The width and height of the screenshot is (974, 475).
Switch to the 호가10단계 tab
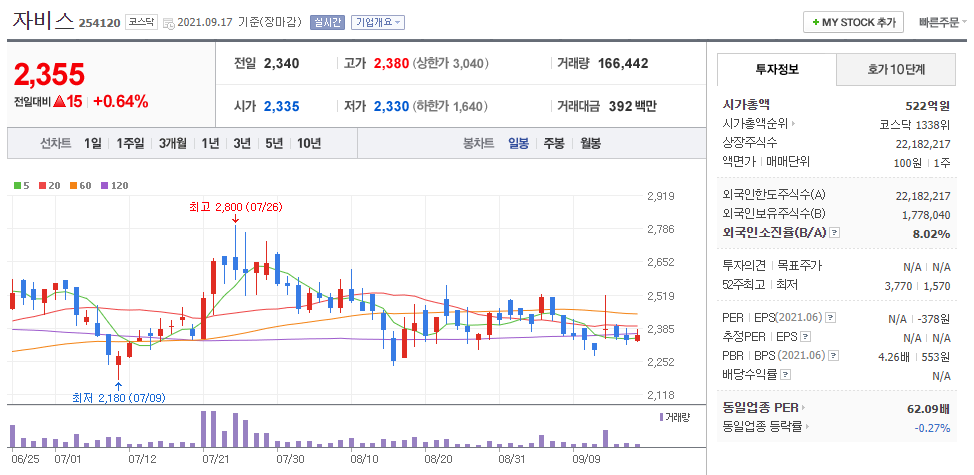pyautogui.click(x=896, y=70)
